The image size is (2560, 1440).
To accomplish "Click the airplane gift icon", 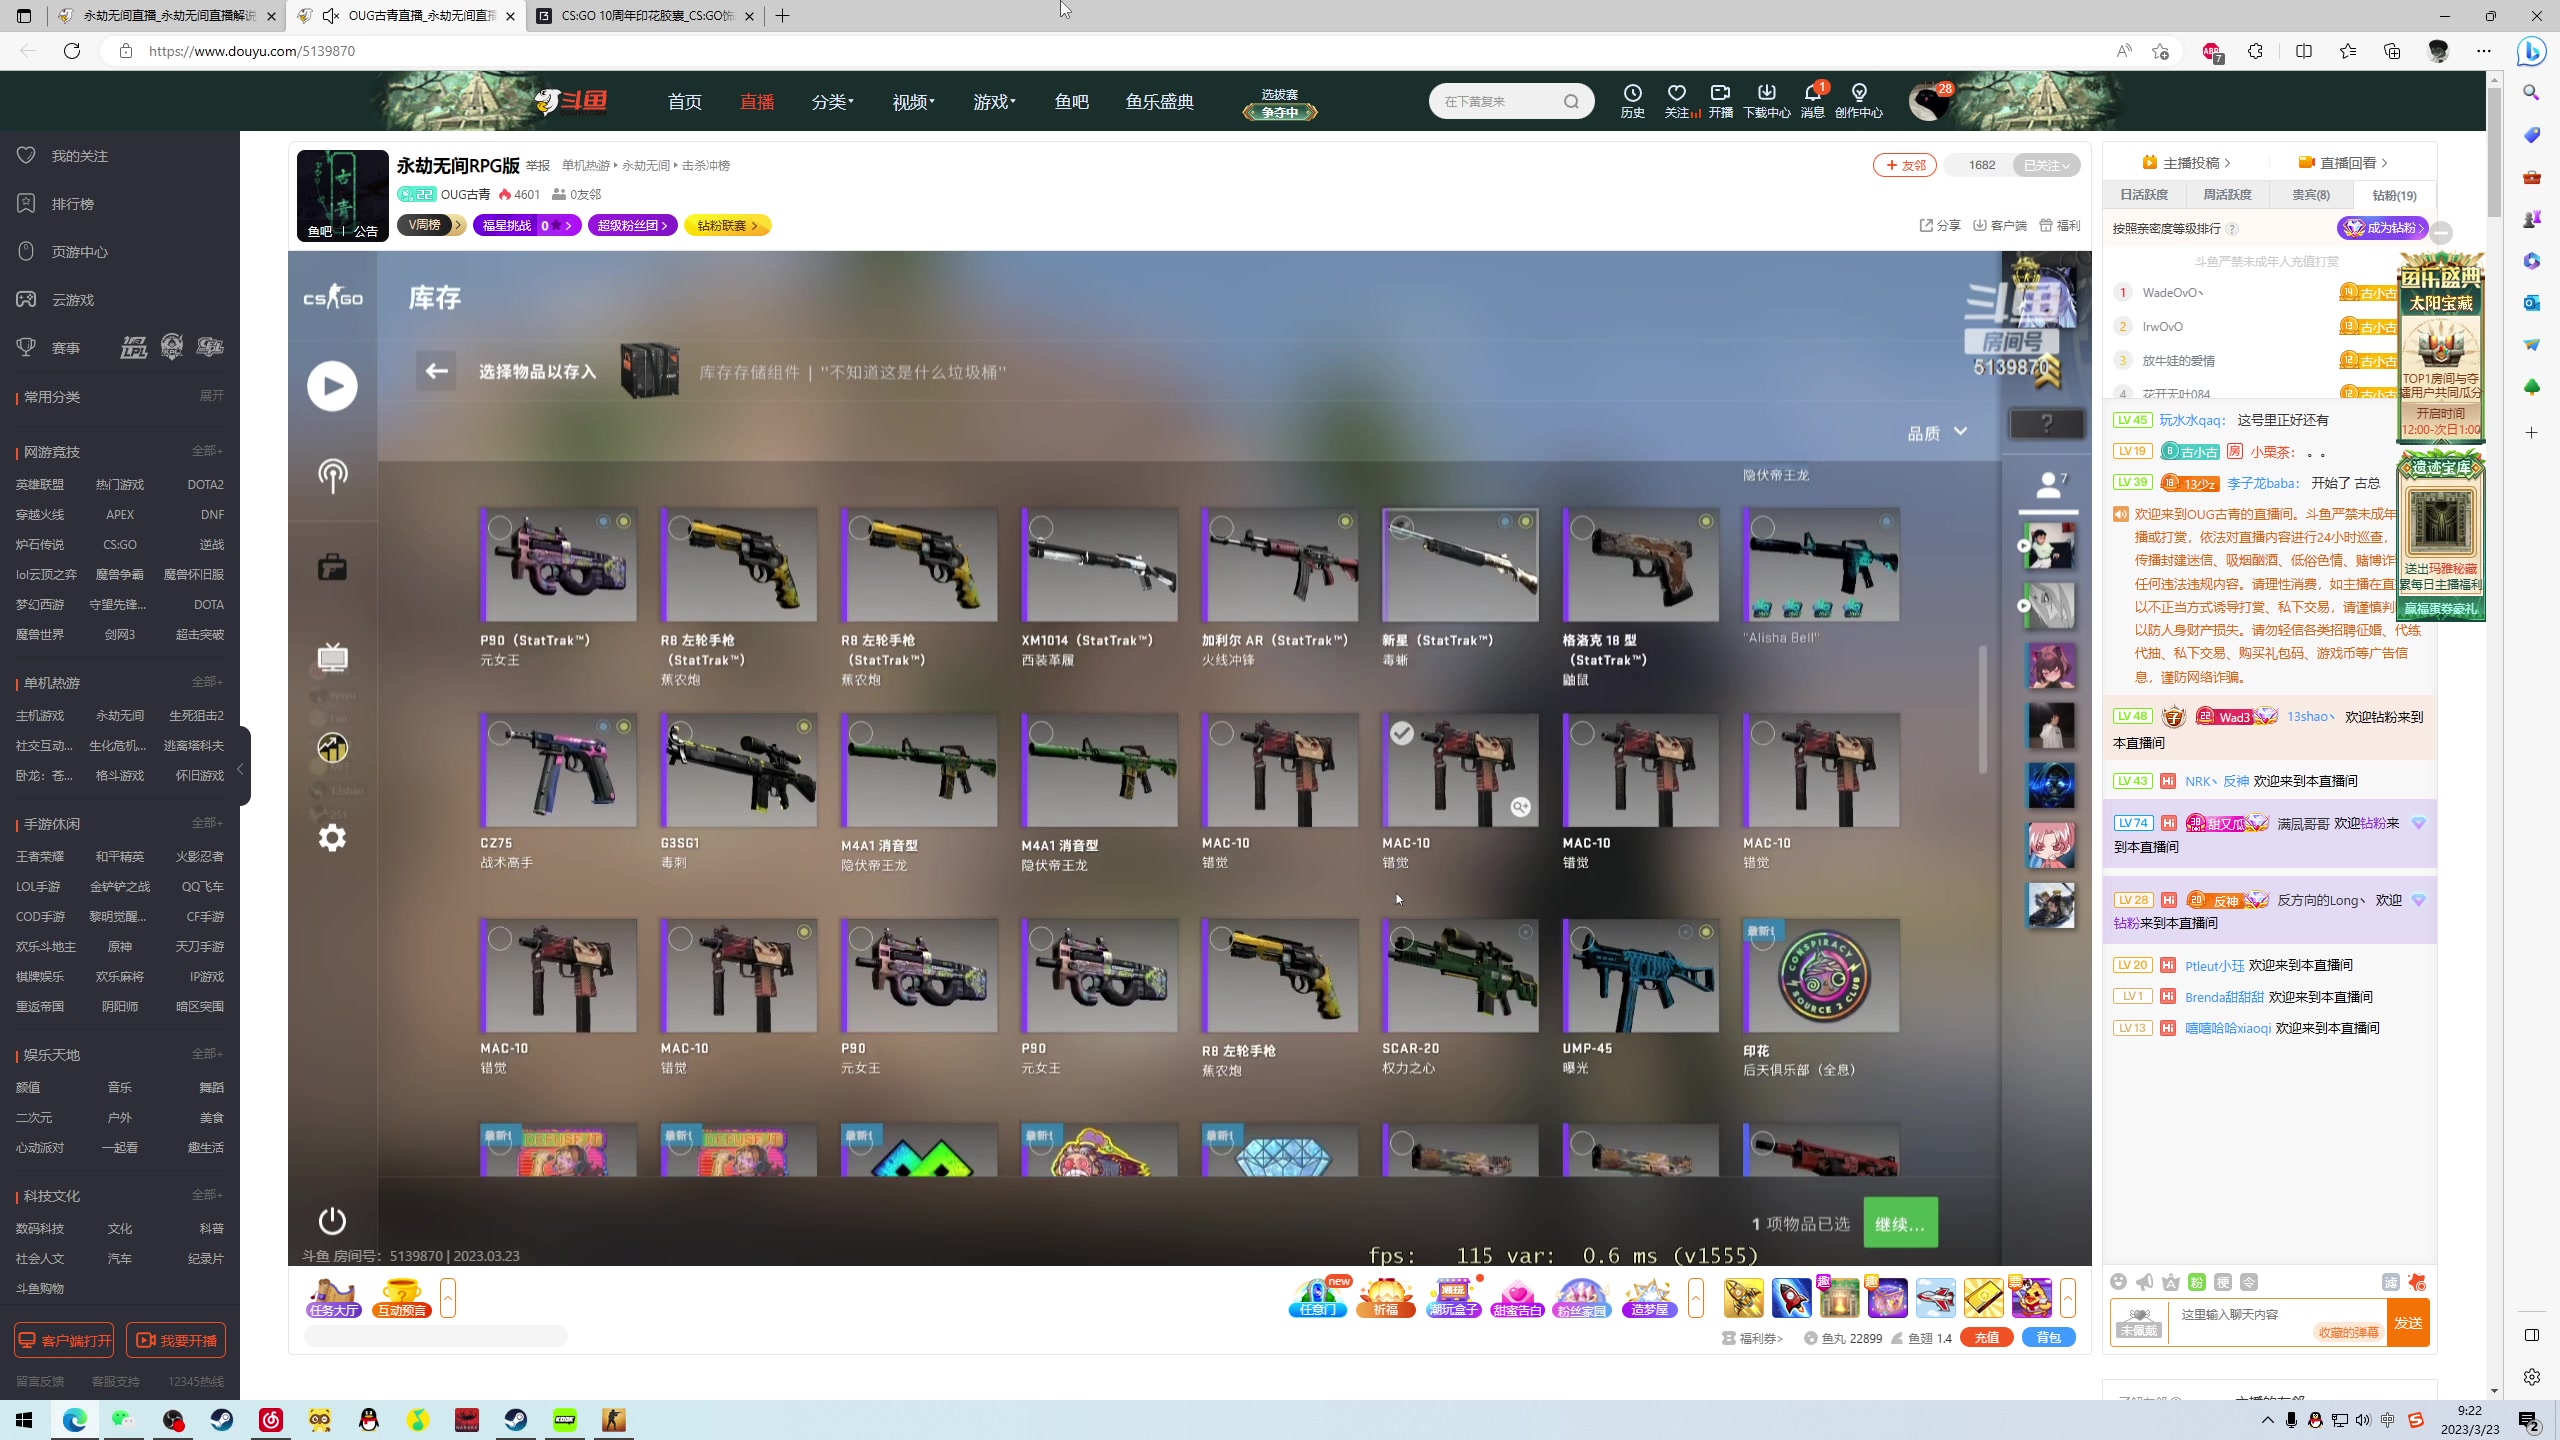I will click(1936, 1298).
